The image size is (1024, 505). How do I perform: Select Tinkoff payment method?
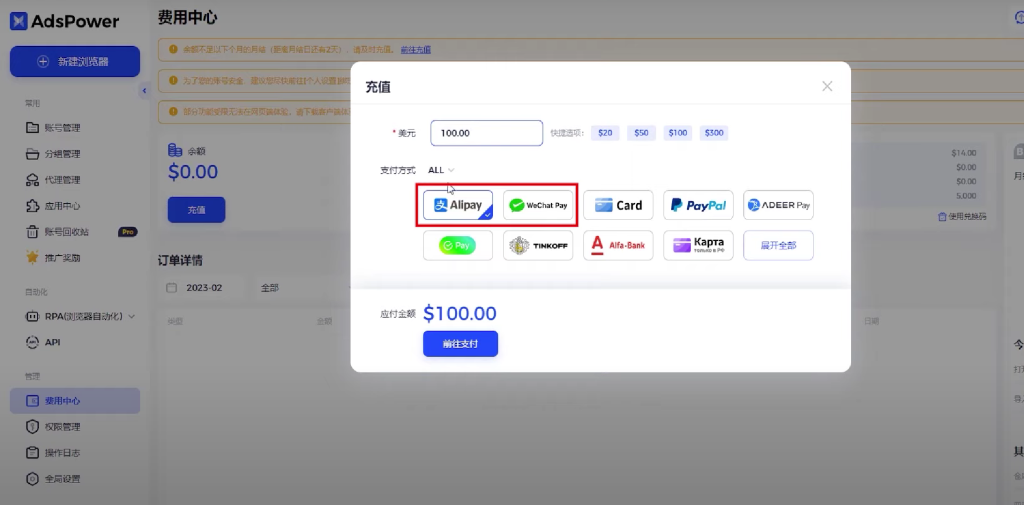[x=538, y=246]
